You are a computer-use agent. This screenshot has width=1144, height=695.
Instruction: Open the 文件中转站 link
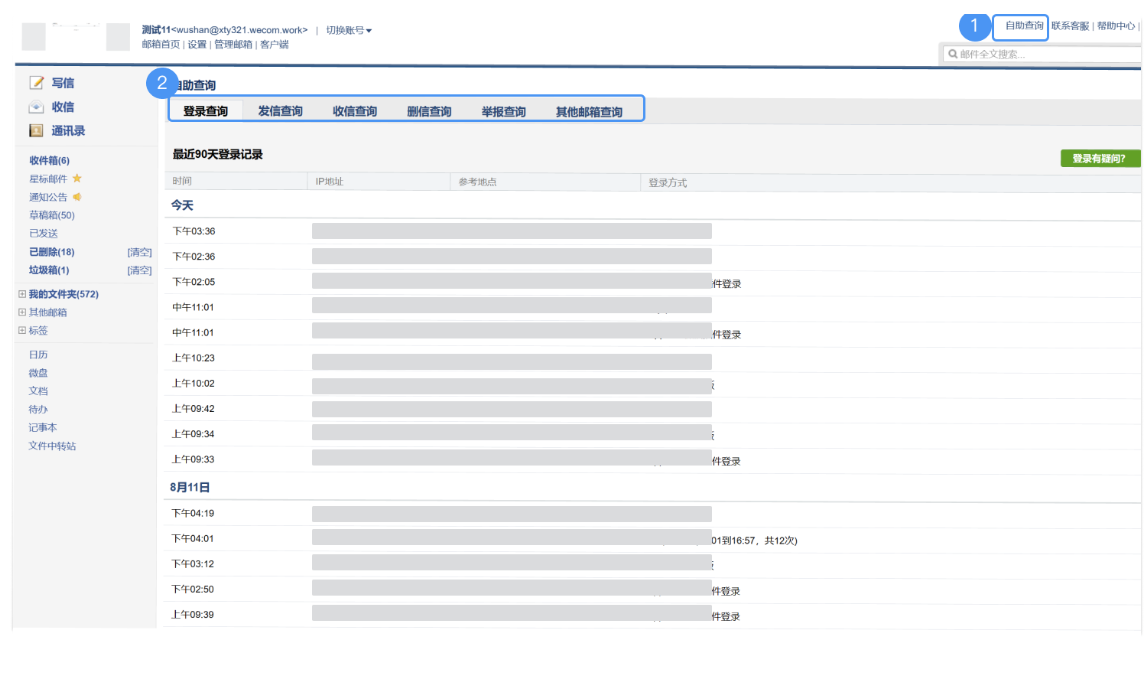click(x=52, y=446)
